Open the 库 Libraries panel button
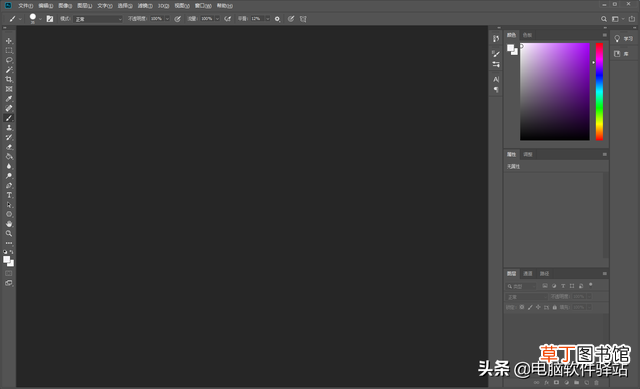 point(622,54)
